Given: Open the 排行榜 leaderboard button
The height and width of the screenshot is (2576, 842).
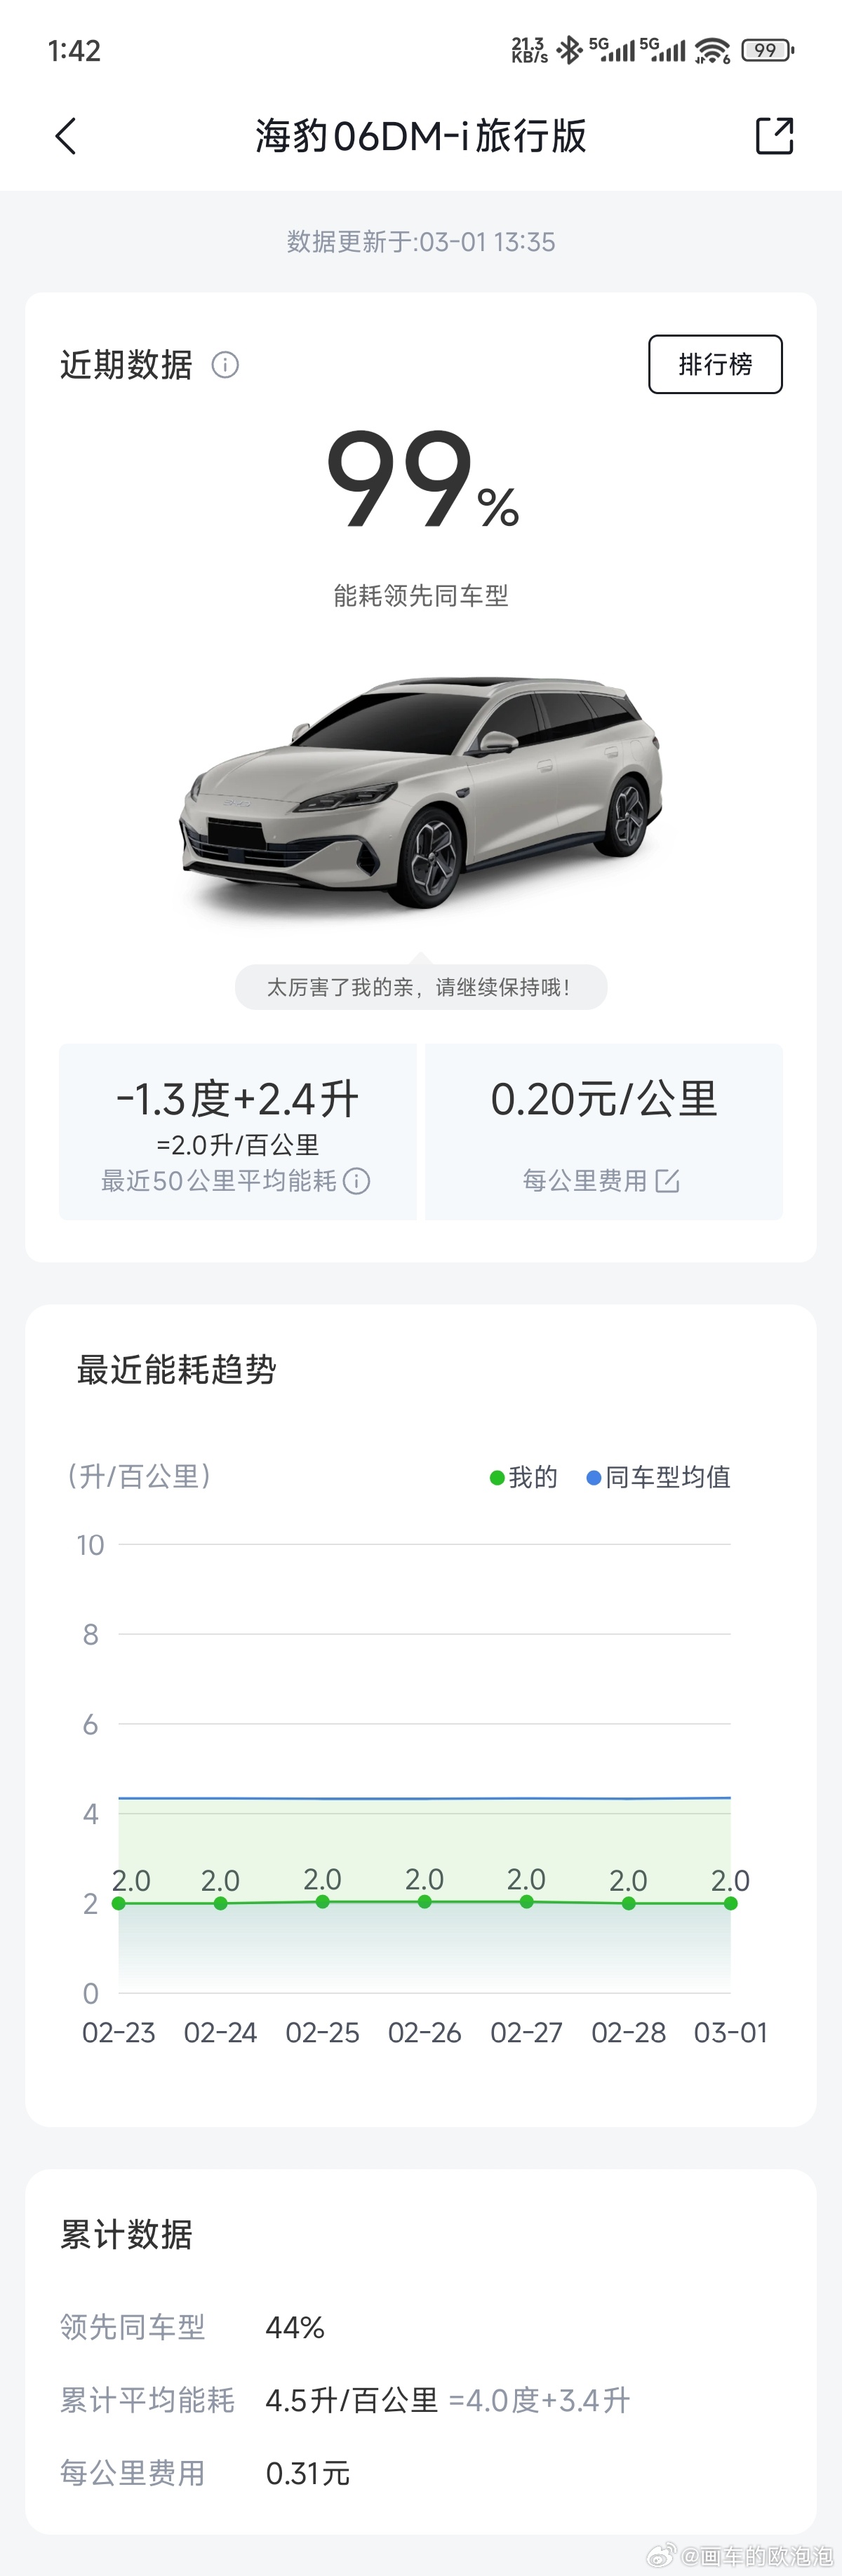Looking at the screenshot, I should [x=715, y=364].
